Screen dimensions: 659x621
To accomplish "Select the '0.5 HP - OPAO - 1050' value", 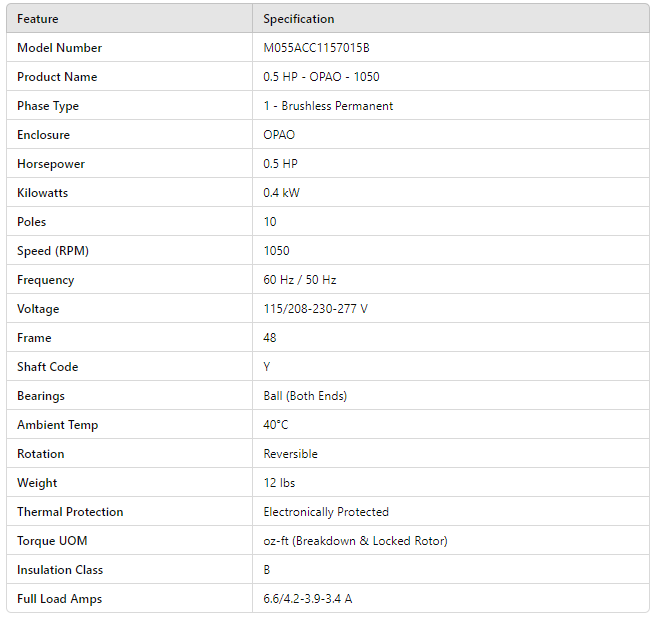I will [x=321, y=77].
